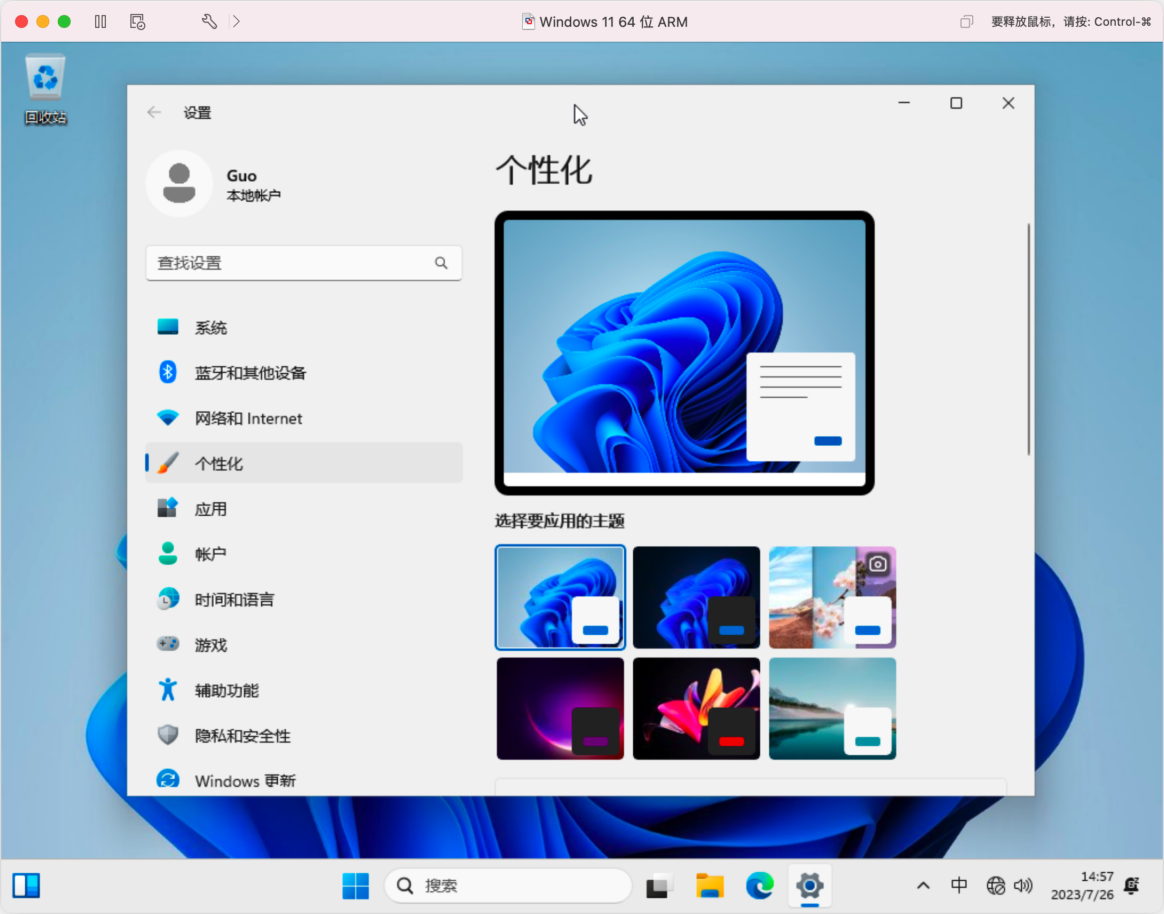Click the 游戏 gamepad icon
The height and width of the screenshot is (914, 1164).
click(168, 644)
